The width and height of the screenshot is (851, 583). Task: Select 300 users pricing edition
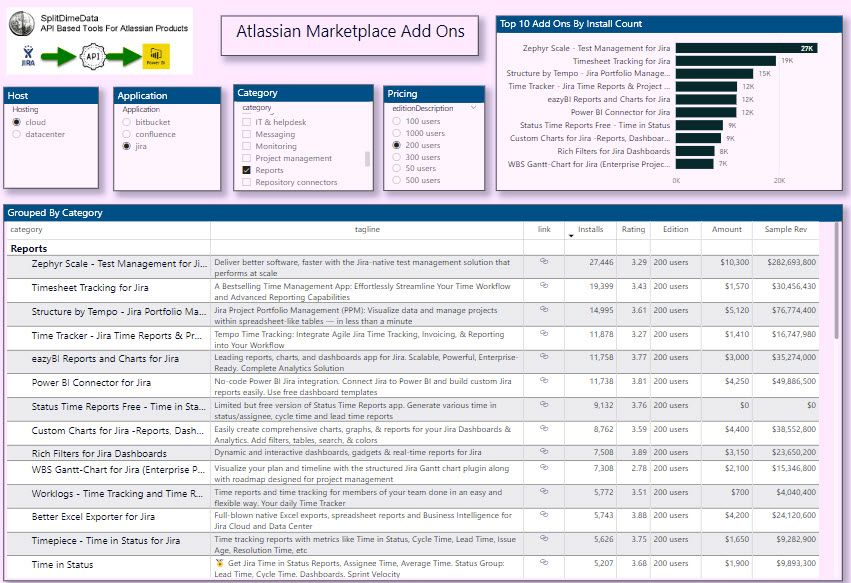pyautogui.click(x=396, y=157)
